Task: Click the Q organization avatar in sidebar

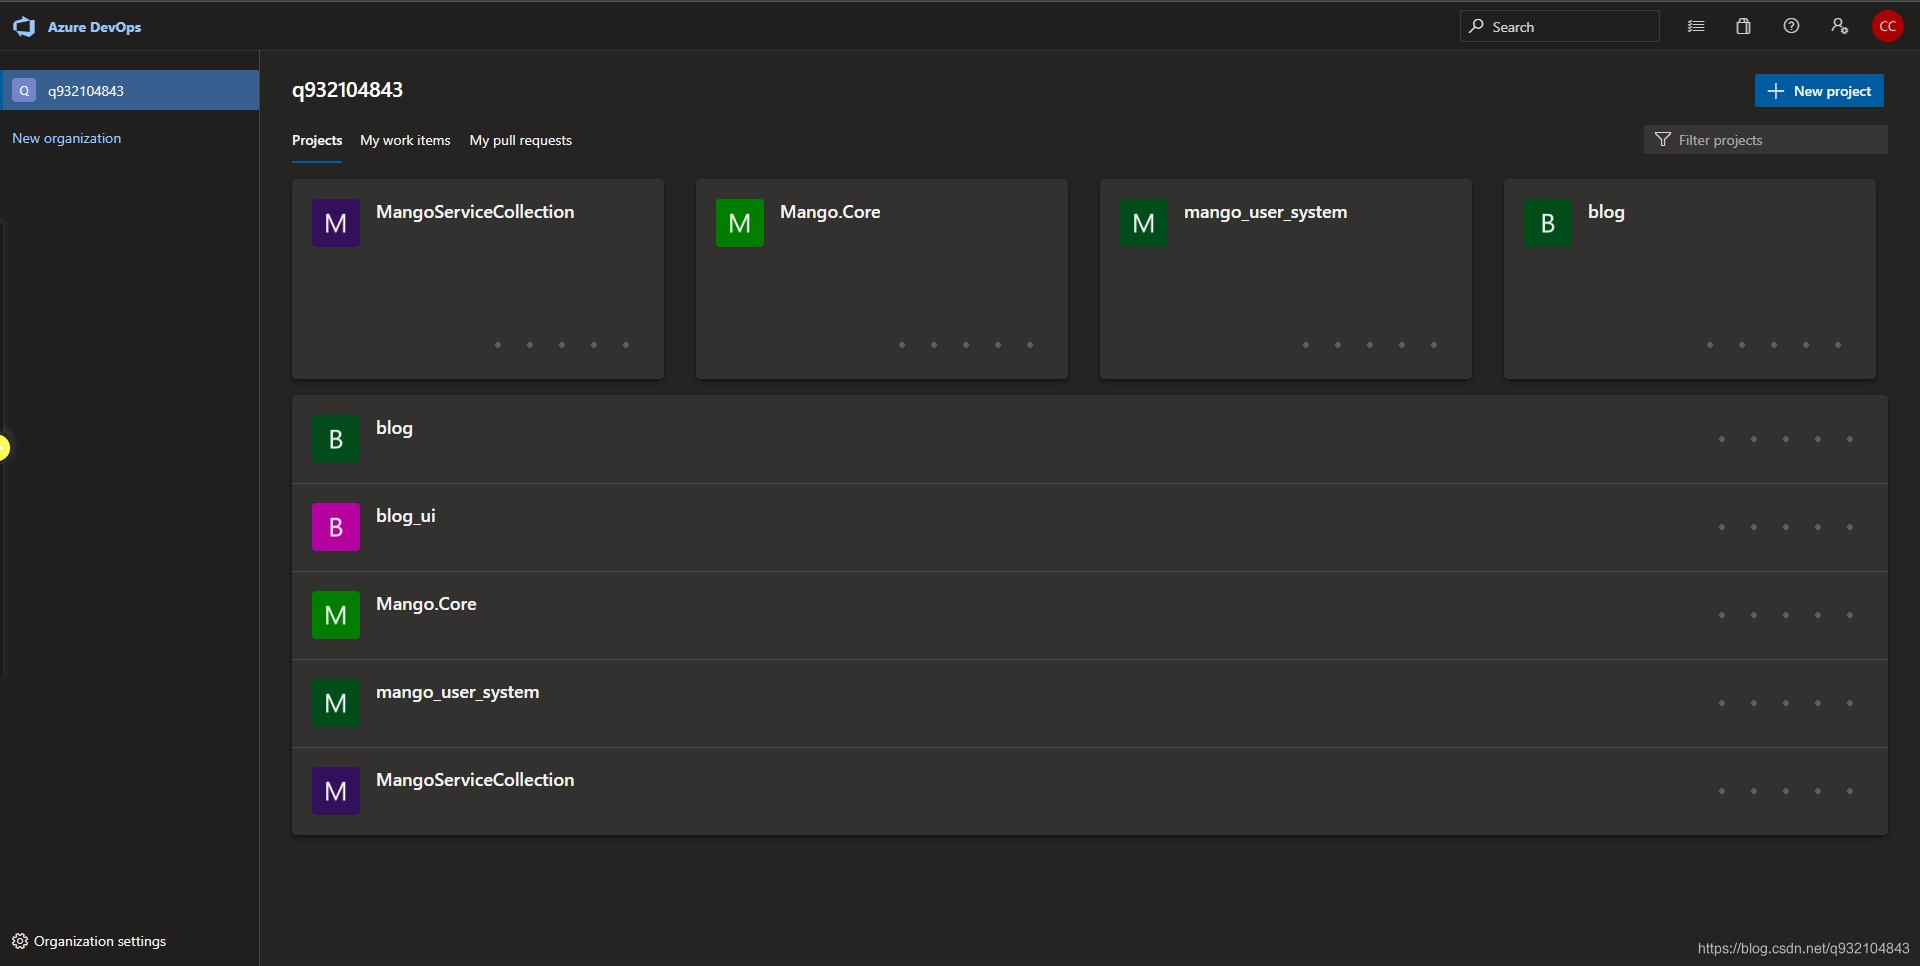Action: point(24,90)
